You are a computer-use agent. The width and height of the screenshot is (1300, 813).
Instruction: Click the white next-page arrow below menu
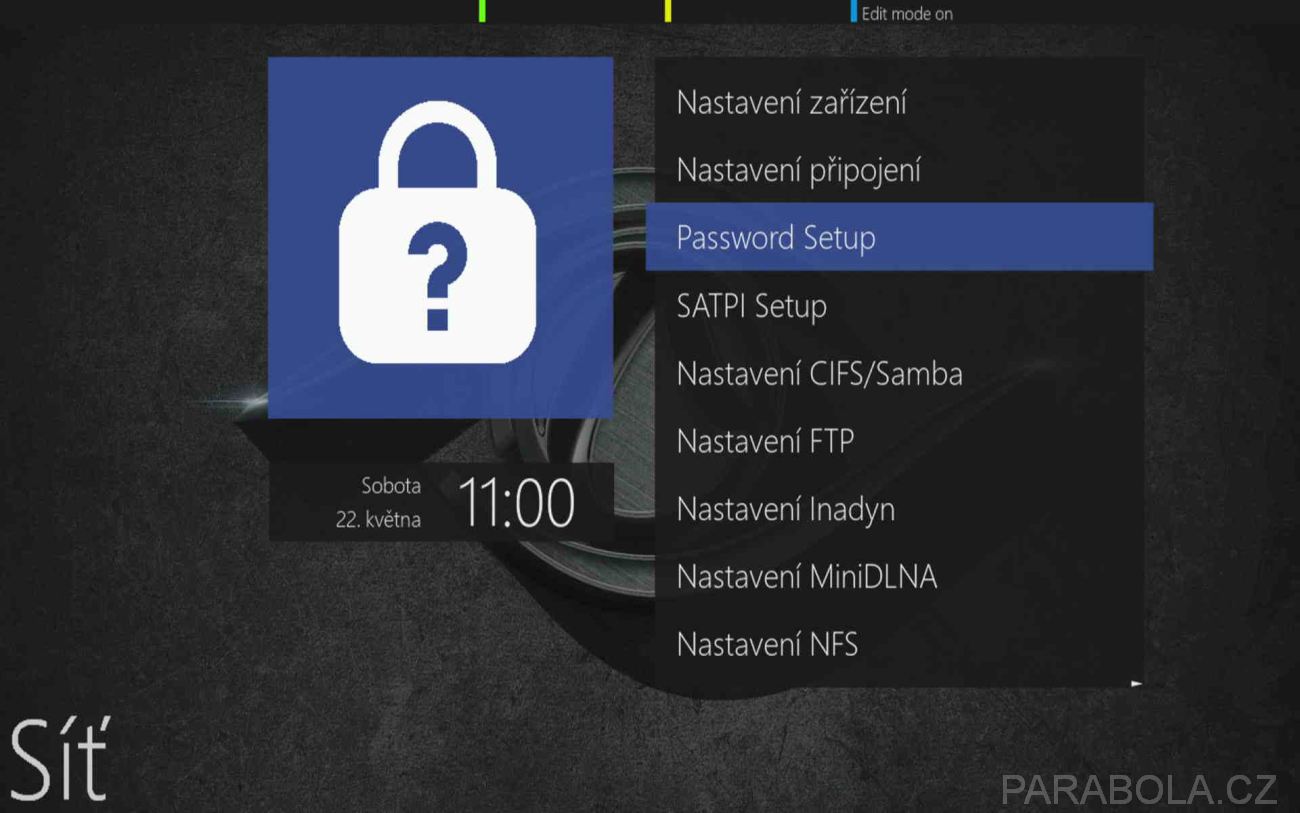[x=1136, y=684]
